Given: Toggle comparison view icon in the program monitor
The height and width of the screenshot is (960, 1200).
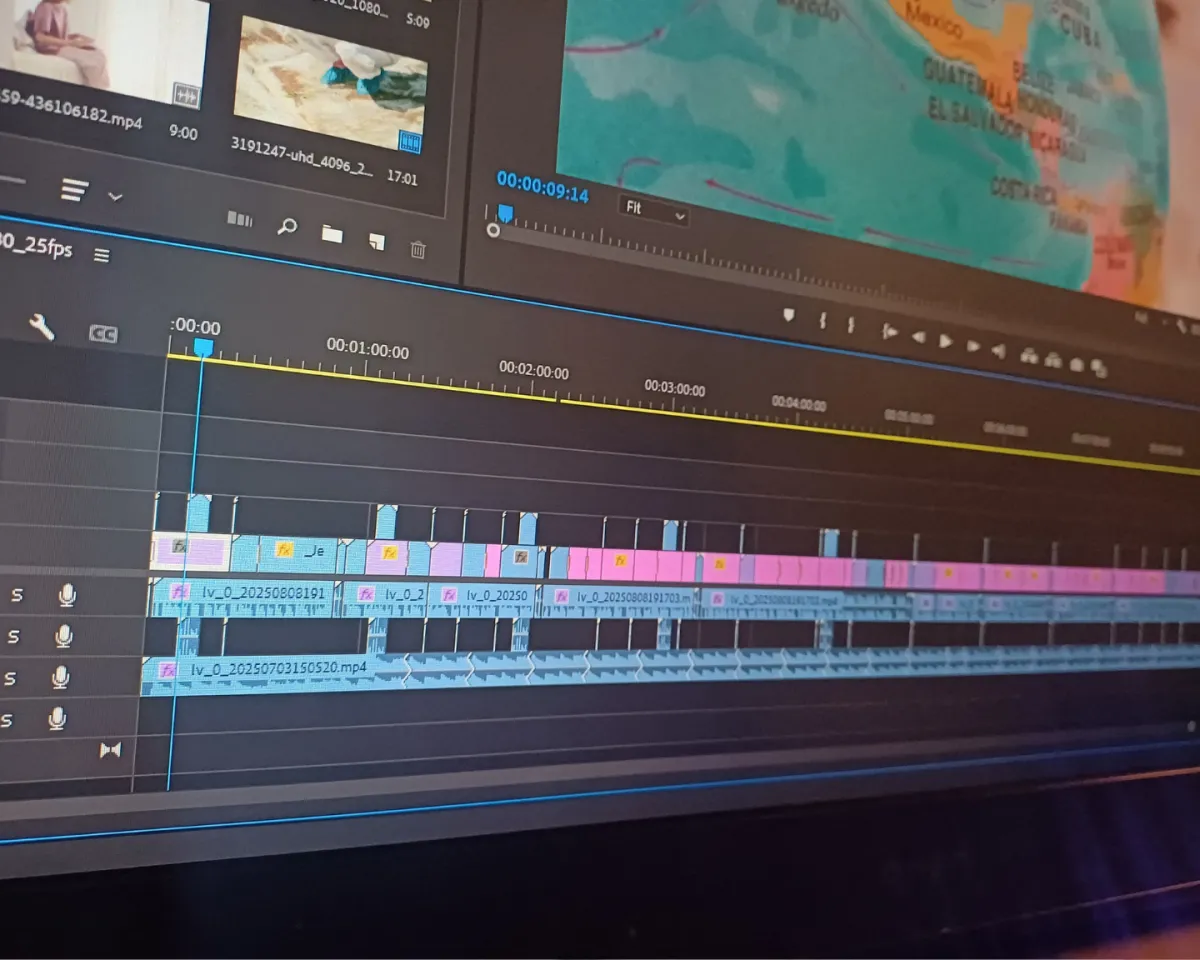Looking at the screenshot, I should pyautogui.click(x=1099, y=368).
